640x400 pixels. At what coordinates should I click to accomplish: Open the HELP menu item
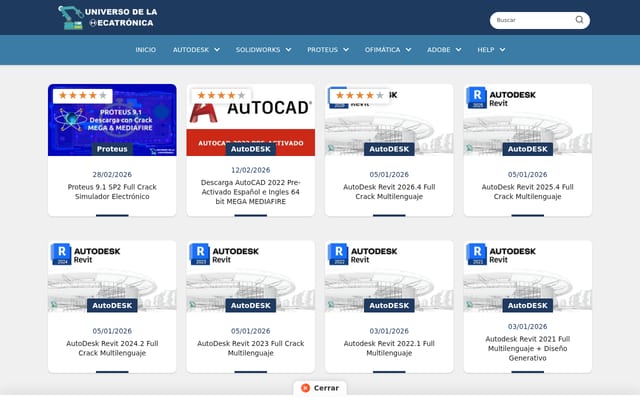pos(486,50)
